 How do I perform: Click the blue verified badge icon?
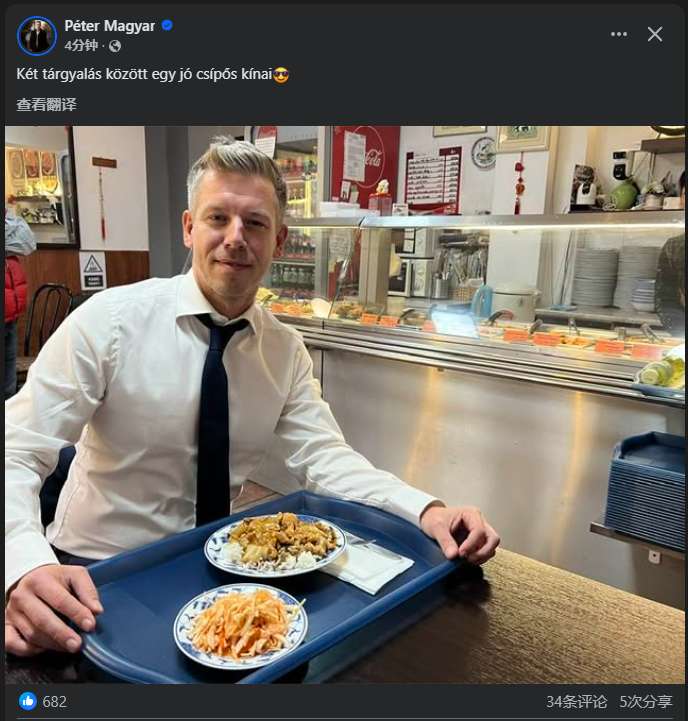point(167,25)
